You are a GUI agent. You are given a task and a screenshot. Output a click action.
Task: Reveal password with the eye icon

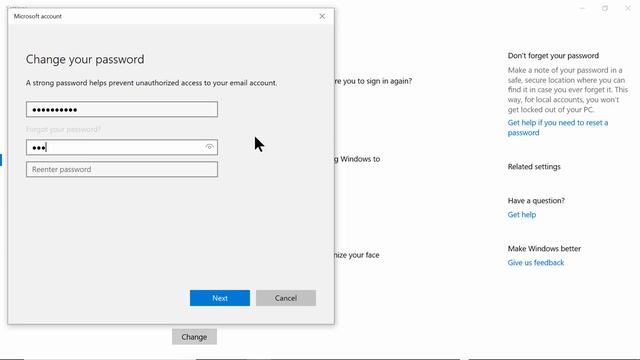[x=209, y=147]
